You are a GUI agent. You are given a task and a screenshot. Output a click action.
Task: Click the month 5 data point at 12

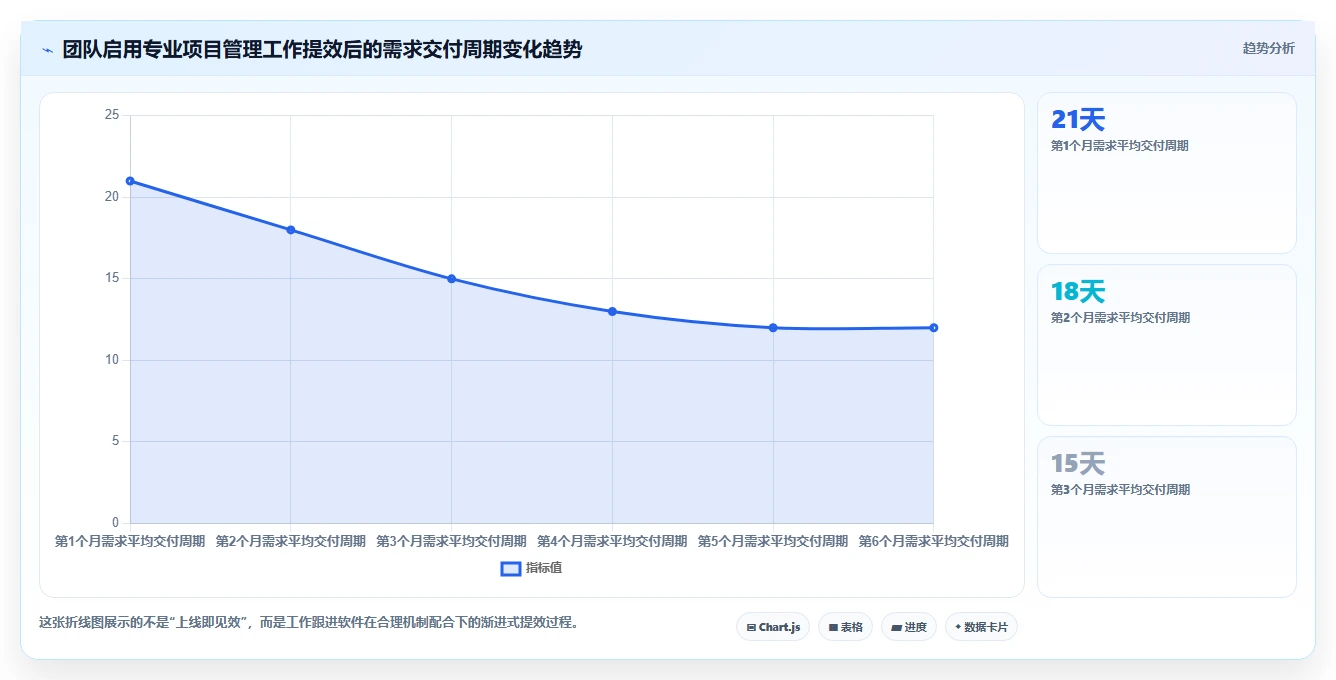click(773, 328)
